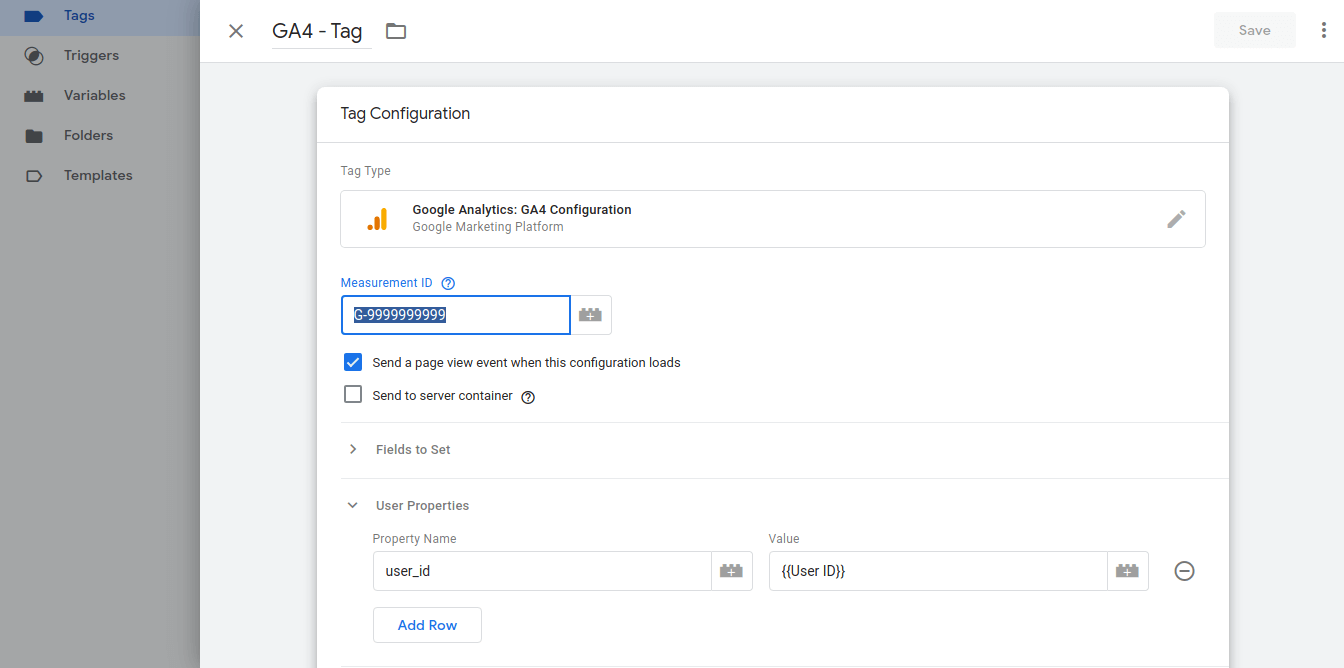Expand the Fields to Set section
Image resolution: width=1344 pixels, height=668 pixels.
tap(412, 450)
